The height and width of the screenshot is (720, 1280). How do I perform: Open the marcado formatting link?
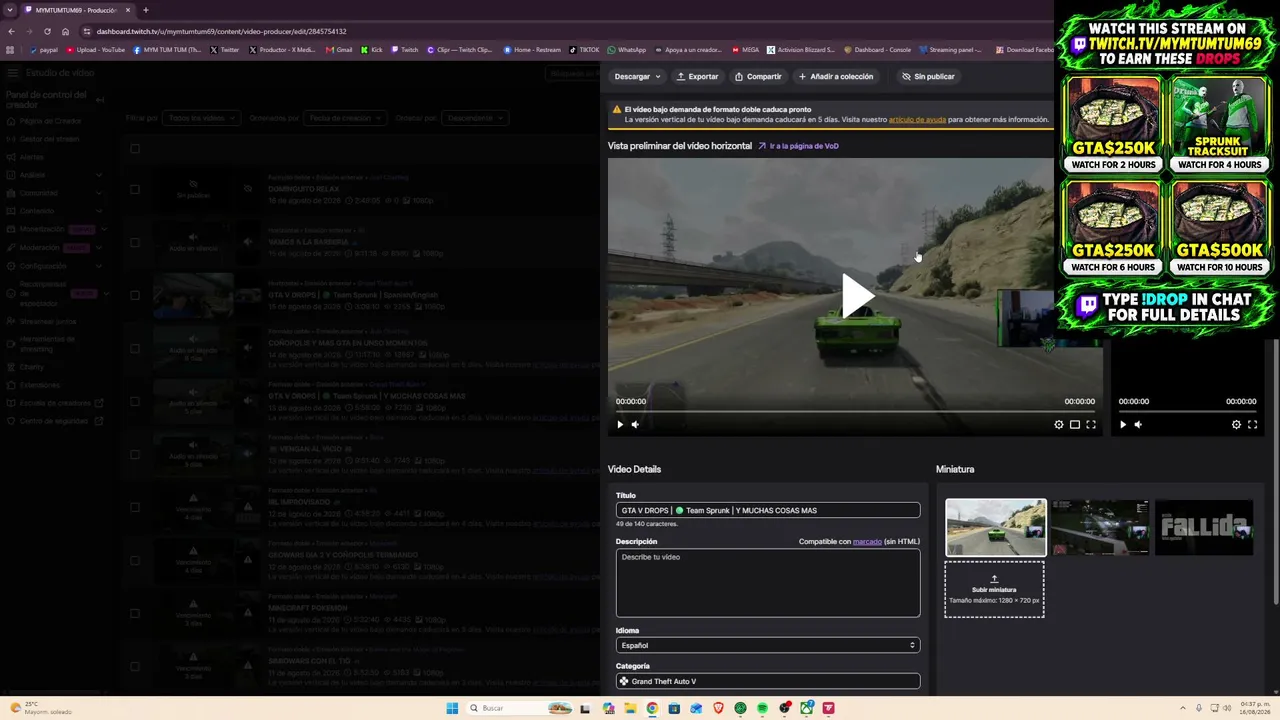tap(867, 541)
